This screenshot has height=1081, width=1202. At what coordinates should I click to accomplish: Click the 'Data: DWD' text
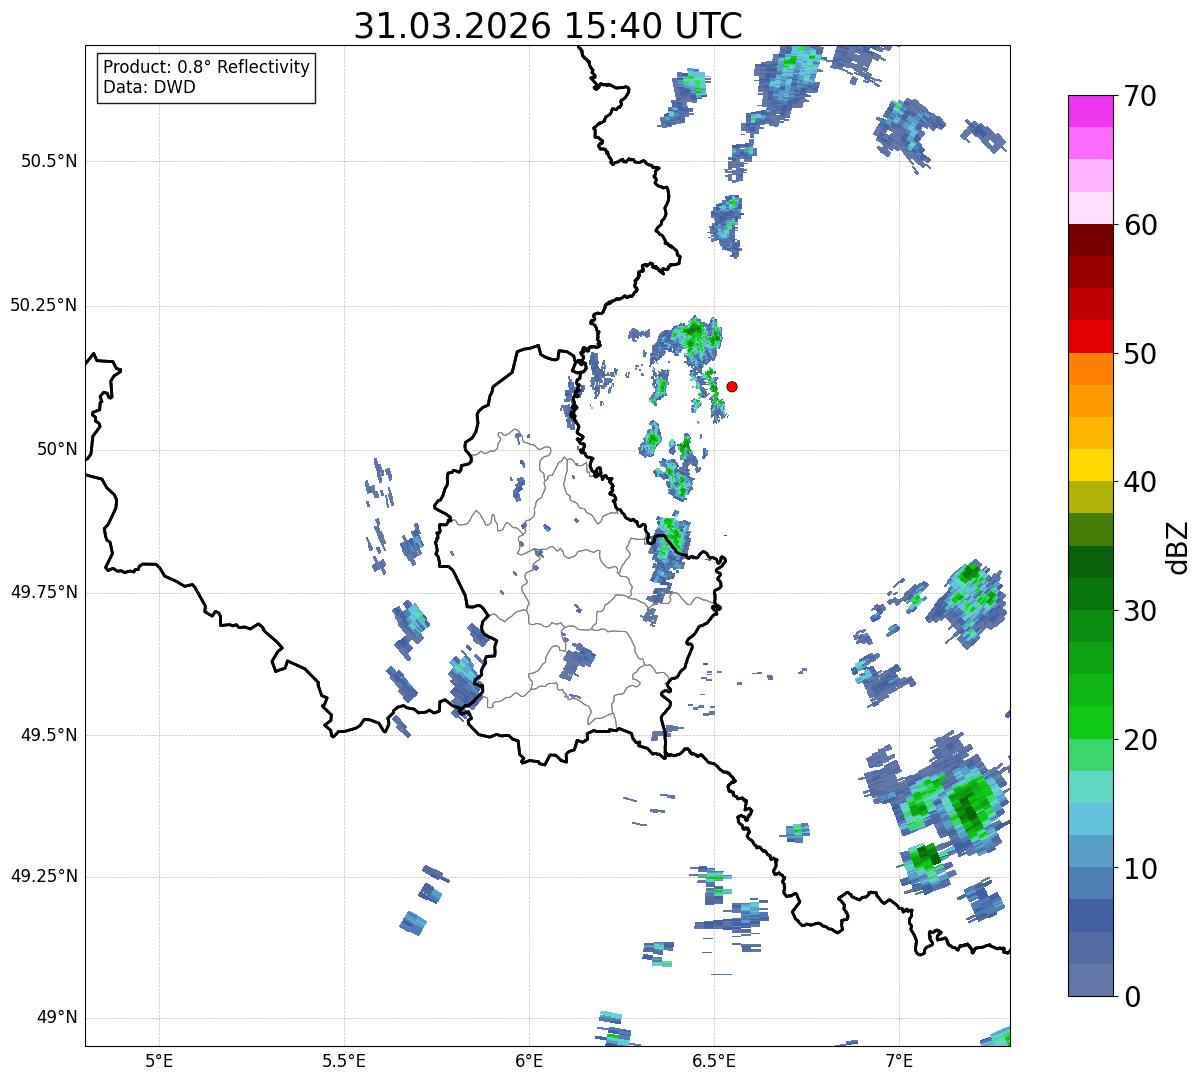[149, 87]
